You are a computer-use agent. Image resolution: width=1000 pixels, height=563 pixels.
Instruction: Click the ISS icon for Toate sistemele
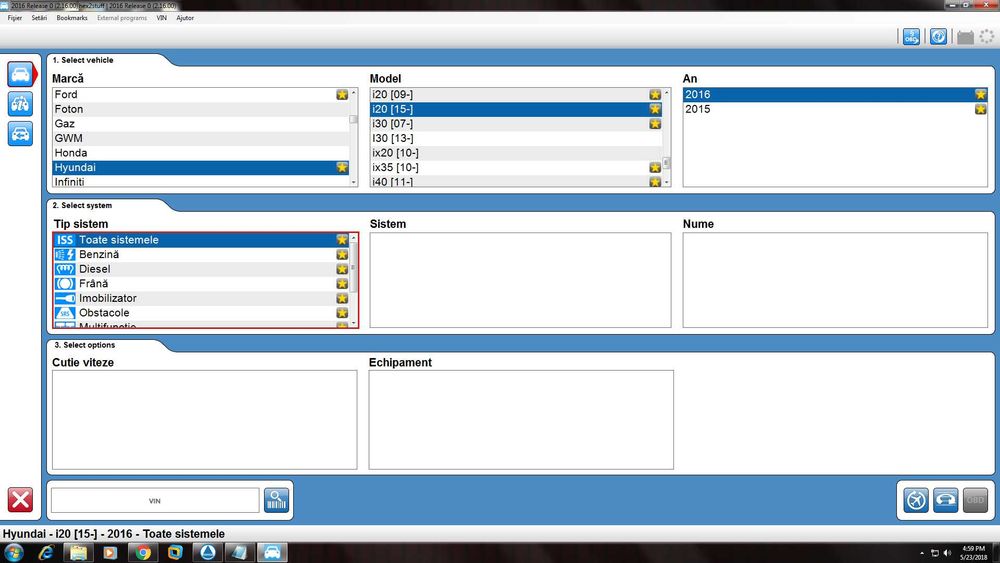click(65, 240)
